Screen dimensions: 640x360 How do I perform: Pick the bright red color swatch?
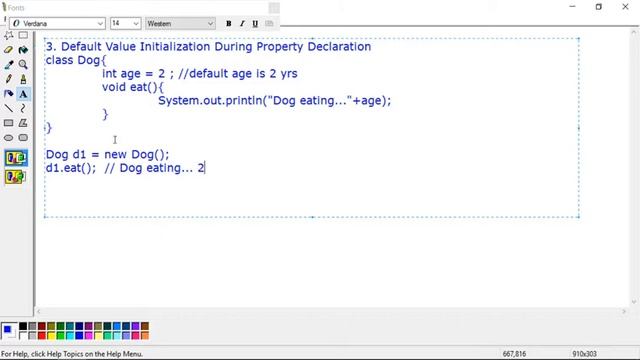42,336
